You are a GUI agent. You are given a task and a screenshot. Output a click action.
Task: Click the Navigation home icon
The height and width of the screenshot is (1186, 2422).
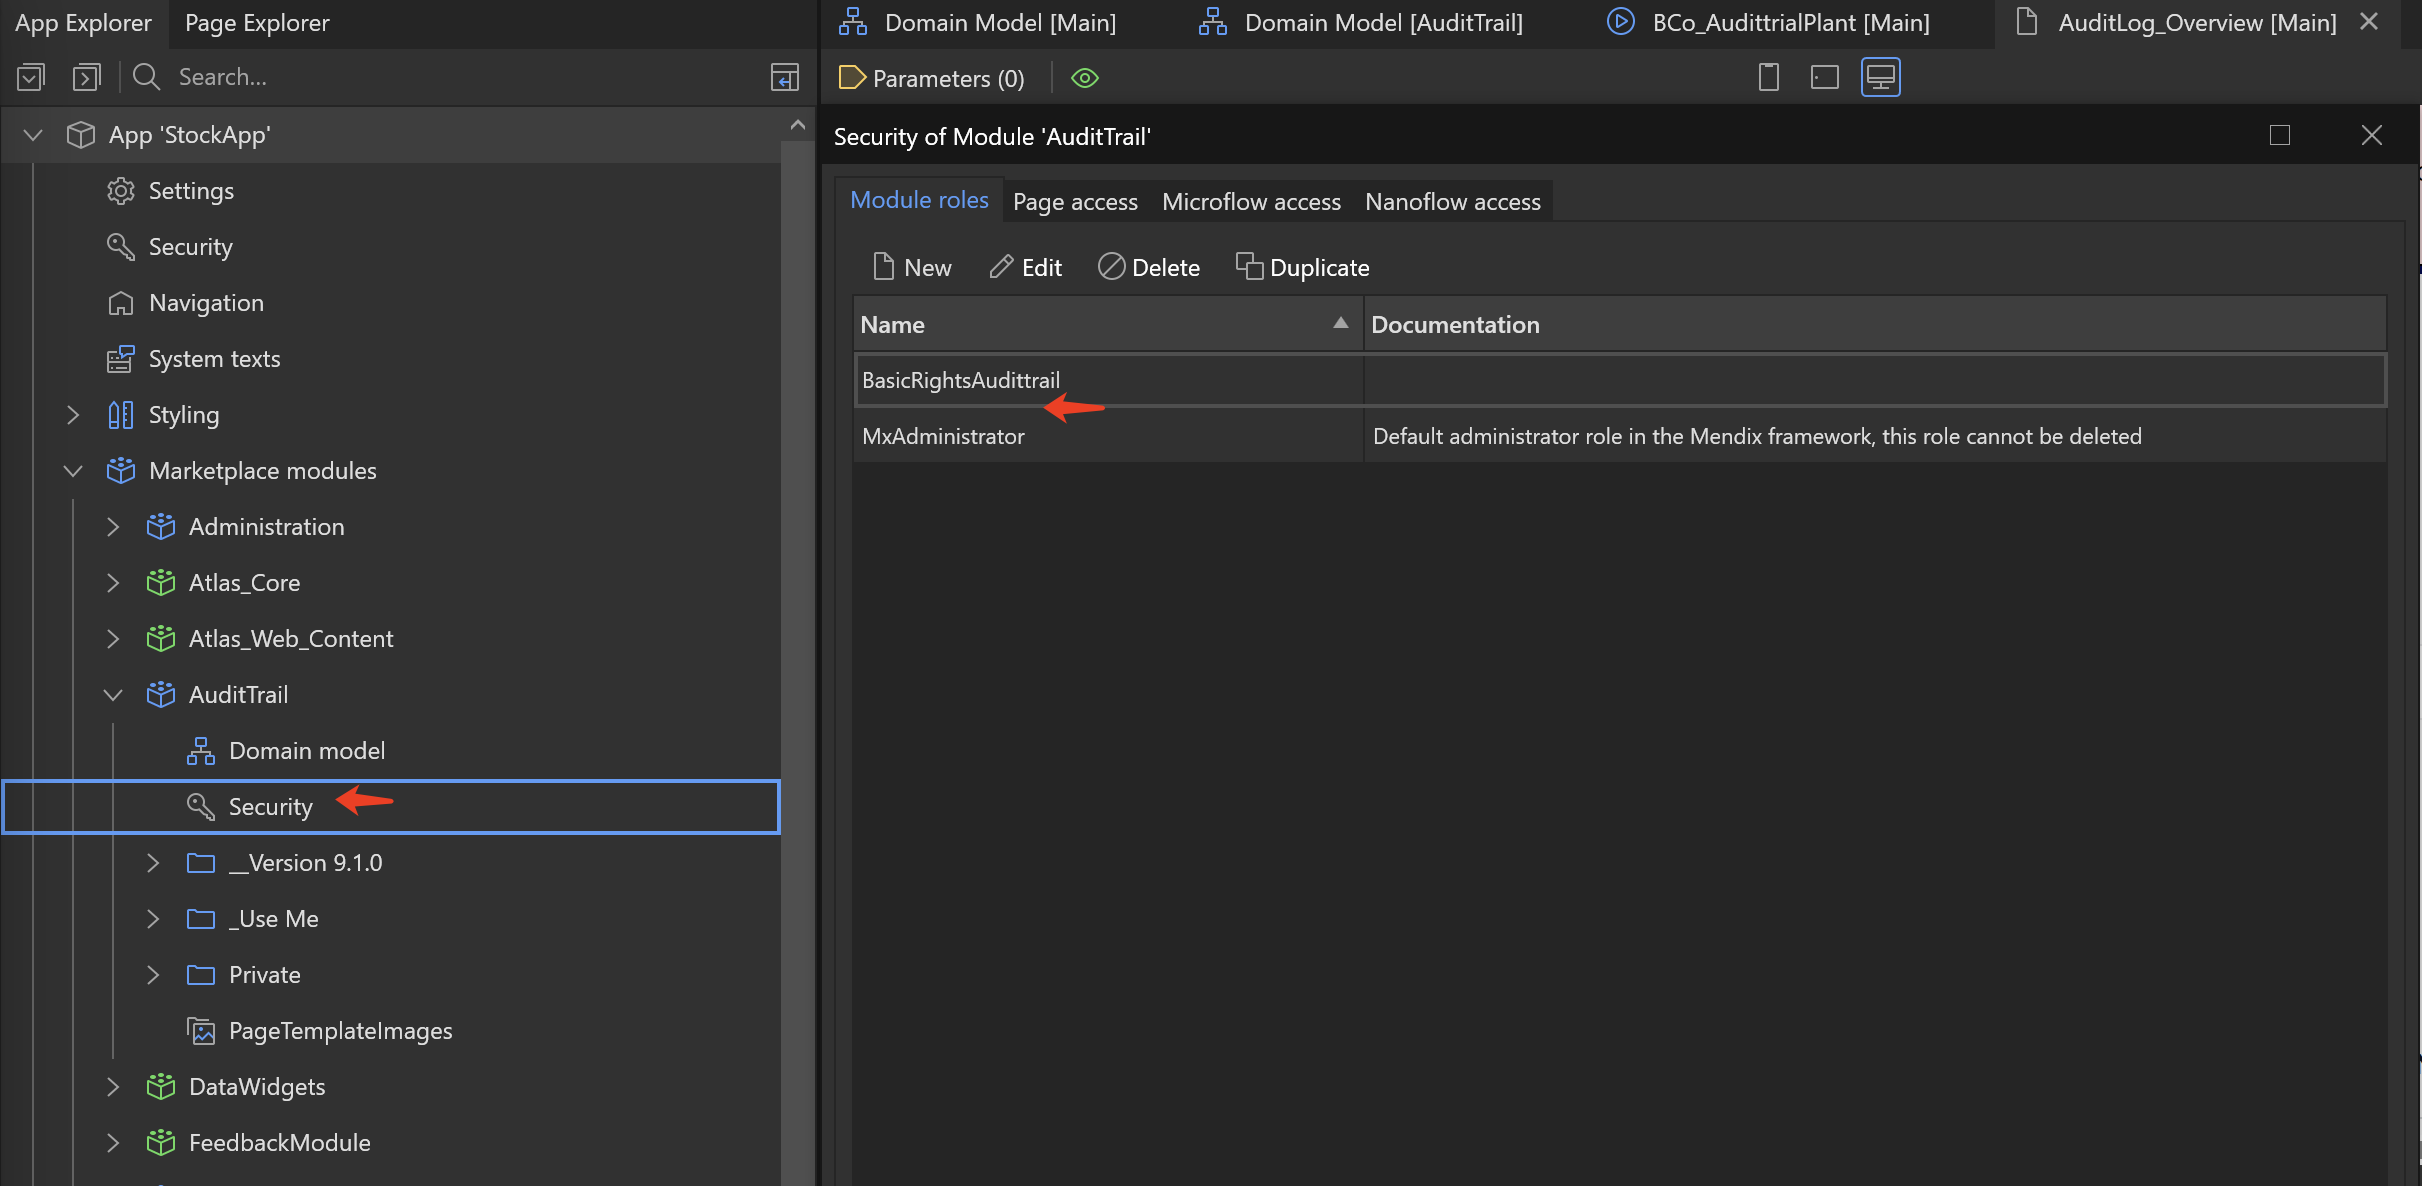(x=121, y=303)
